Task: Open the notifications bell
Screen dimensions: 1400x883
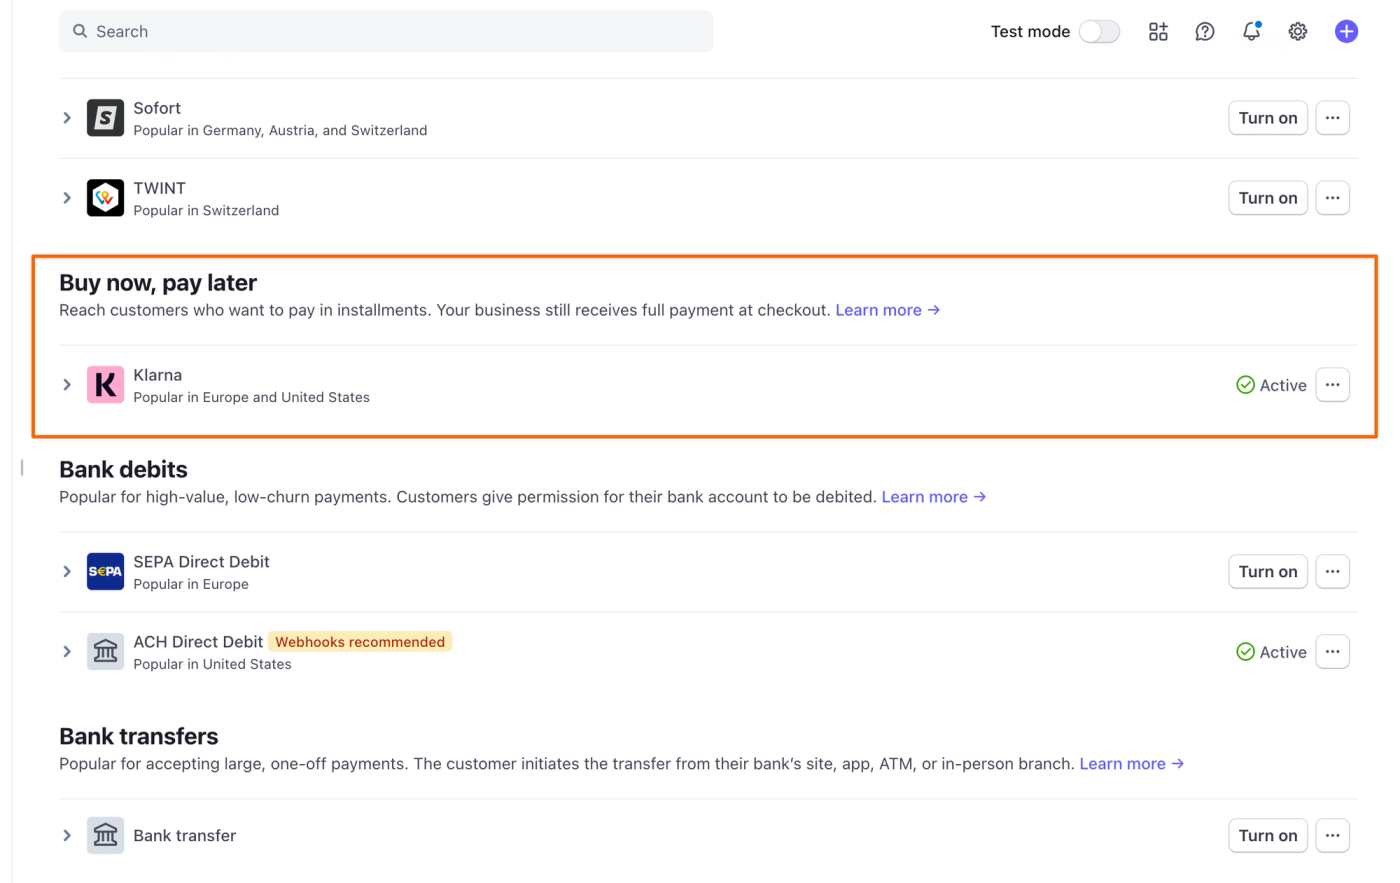Action: click(x=1251, y=32)
